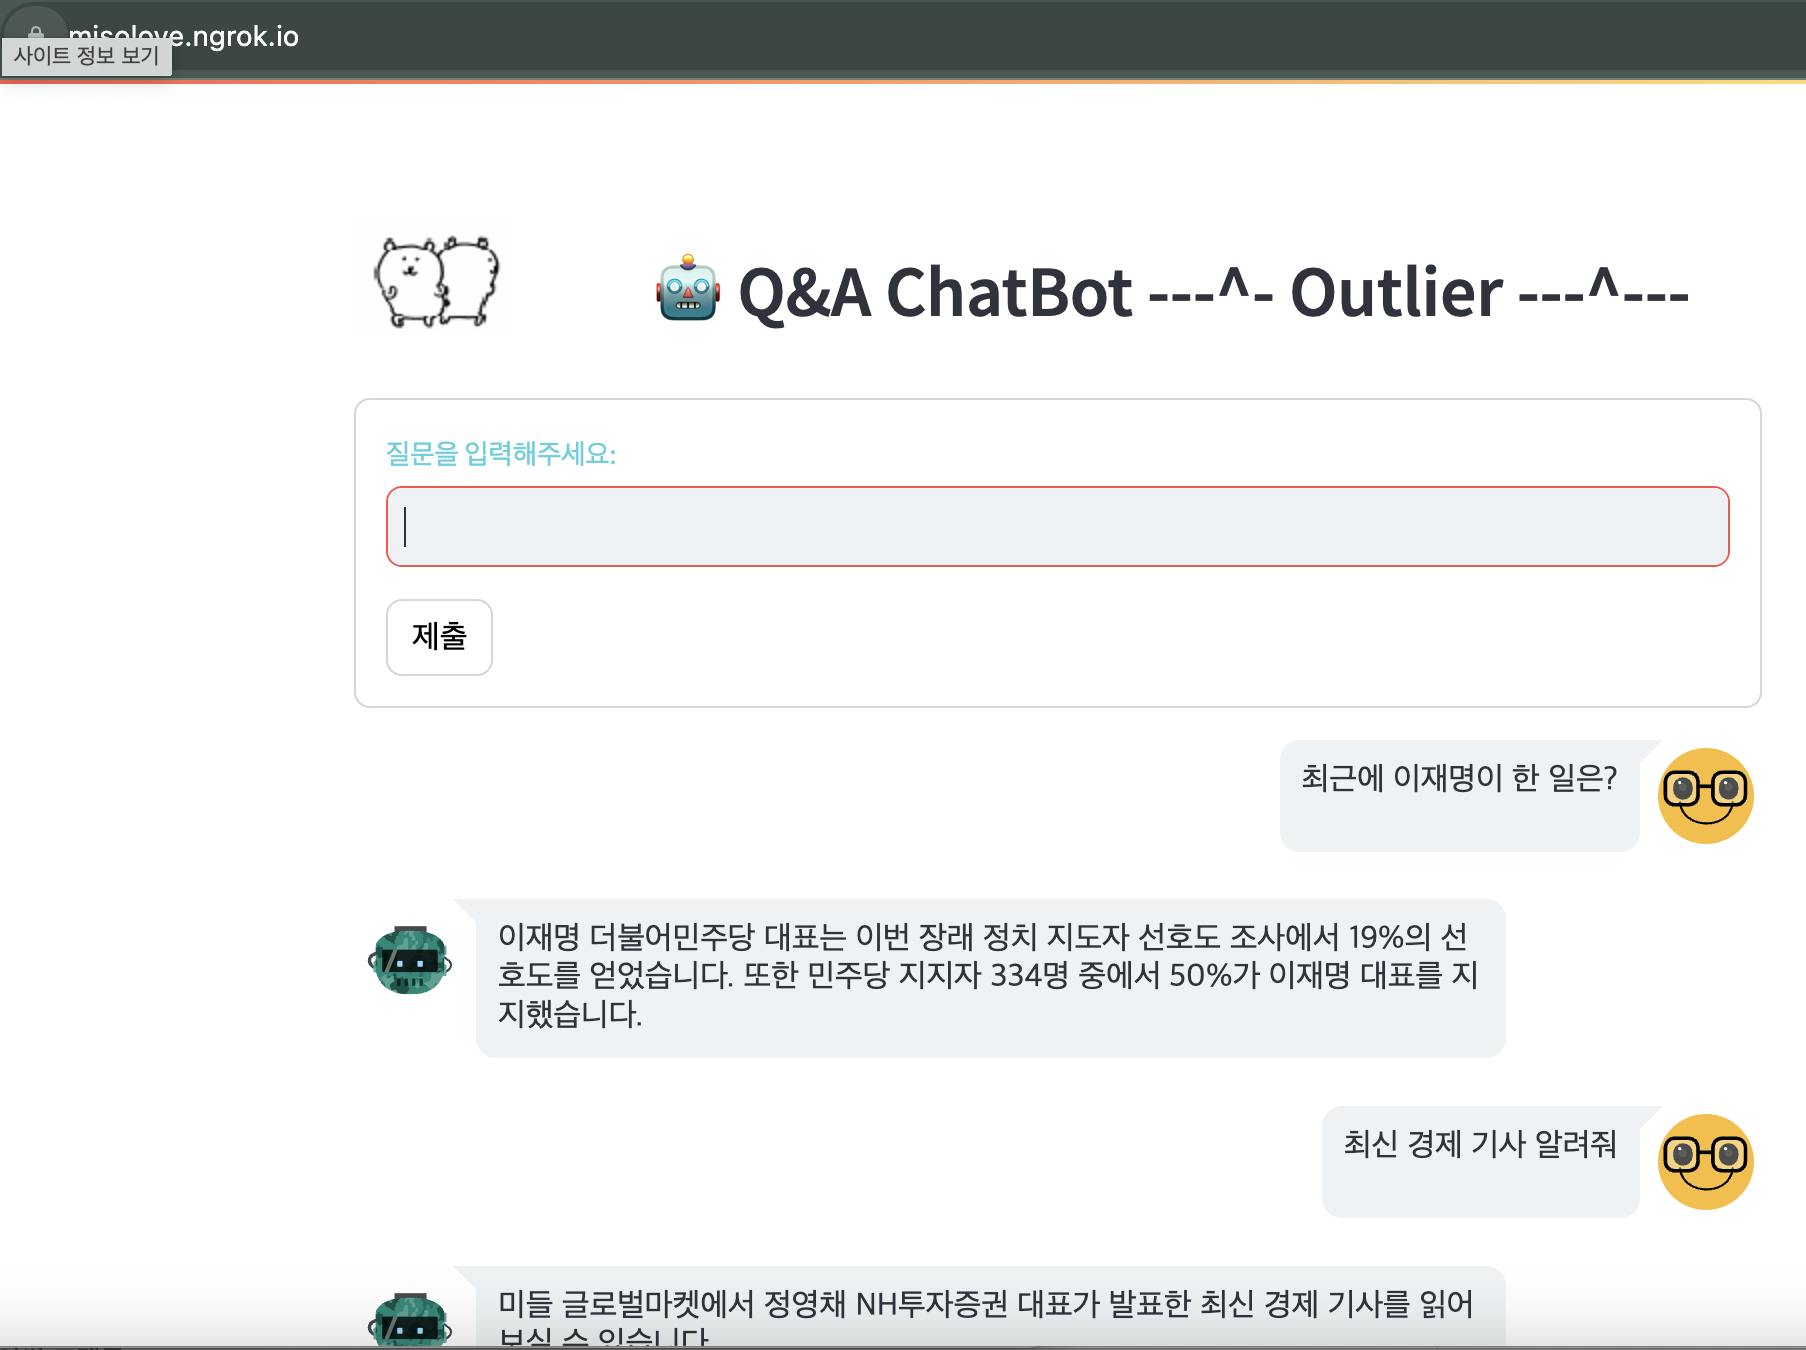Select the nerd-face avatar beside '최신 경제 기사 알려줘'
This screenshot has width=1806, height=1350.
[x=1705, y=1161]
